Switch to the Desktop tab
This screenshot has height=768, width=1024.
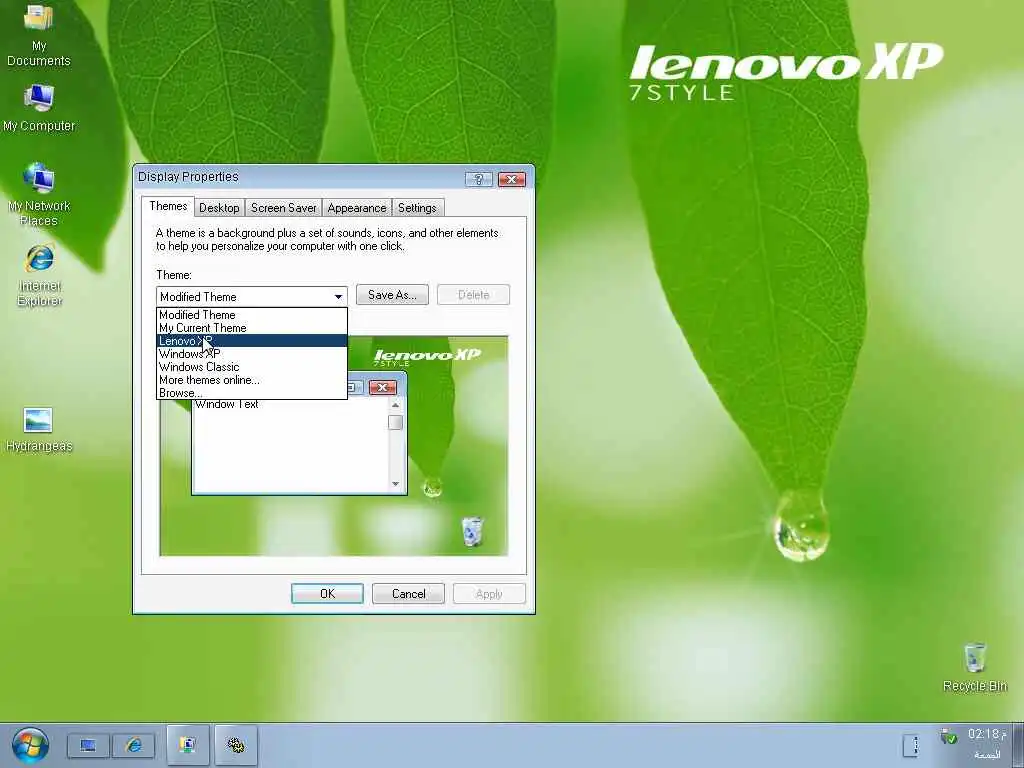(219, 208)
